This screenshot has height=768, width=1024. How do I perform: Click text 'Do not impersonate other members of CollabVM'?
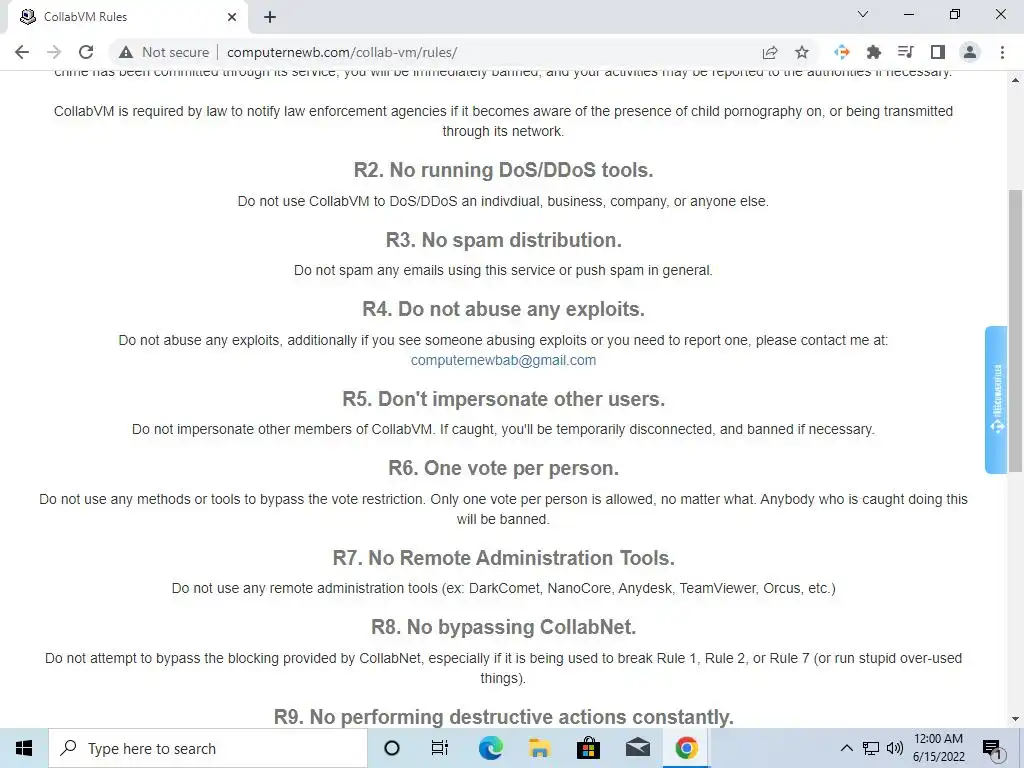pyautogui.click(x=282, y=430)
